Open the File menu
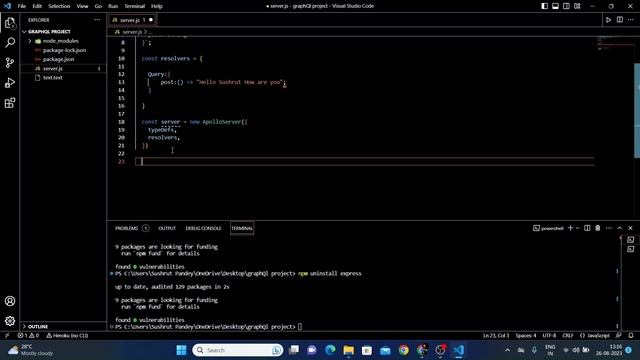Viewport: 640px width, 360px height. (22, 6)
